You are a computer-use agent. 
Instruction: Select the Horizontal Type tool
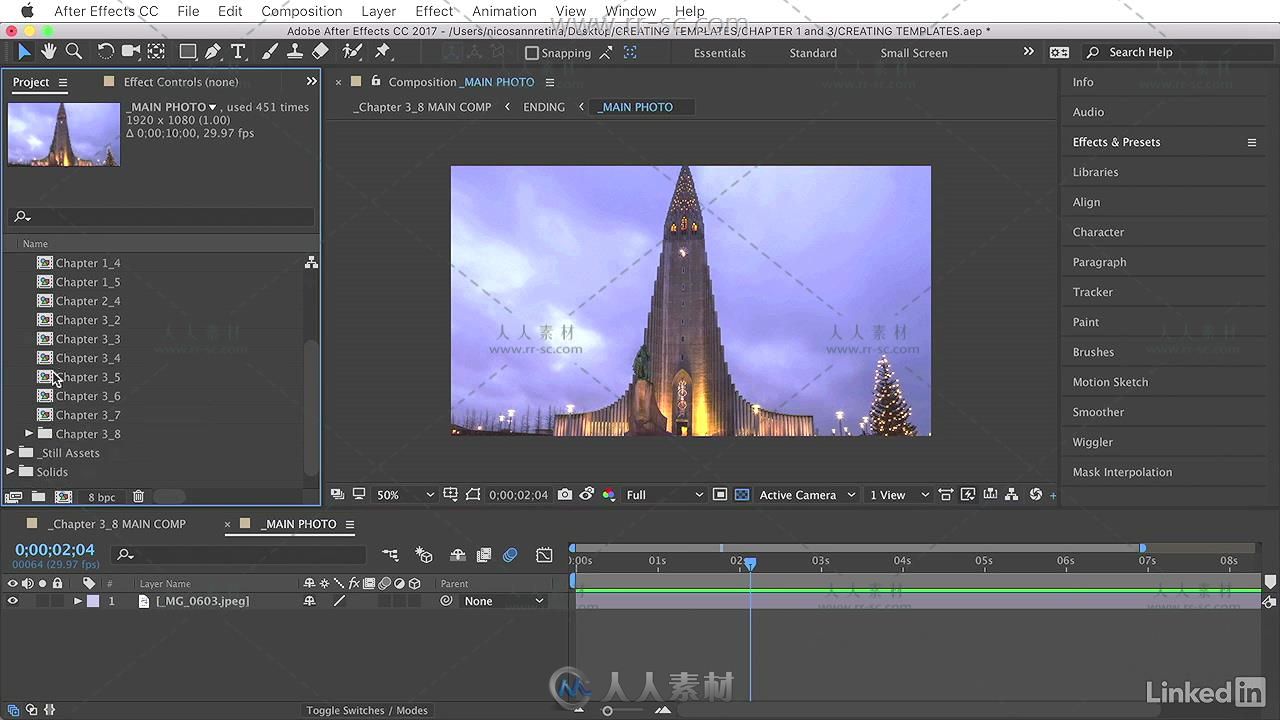[x=238, y=52]
